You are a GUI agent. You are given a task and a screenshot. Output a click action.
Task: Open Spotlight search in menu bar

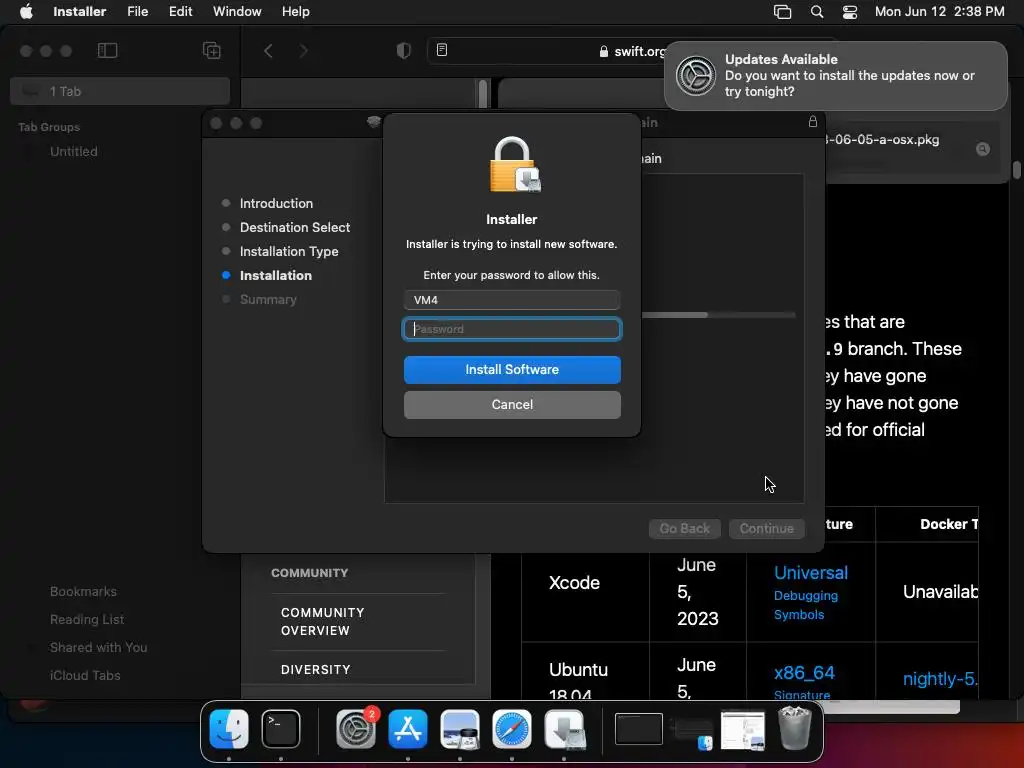pyautogui.click(x=816, y=12)
